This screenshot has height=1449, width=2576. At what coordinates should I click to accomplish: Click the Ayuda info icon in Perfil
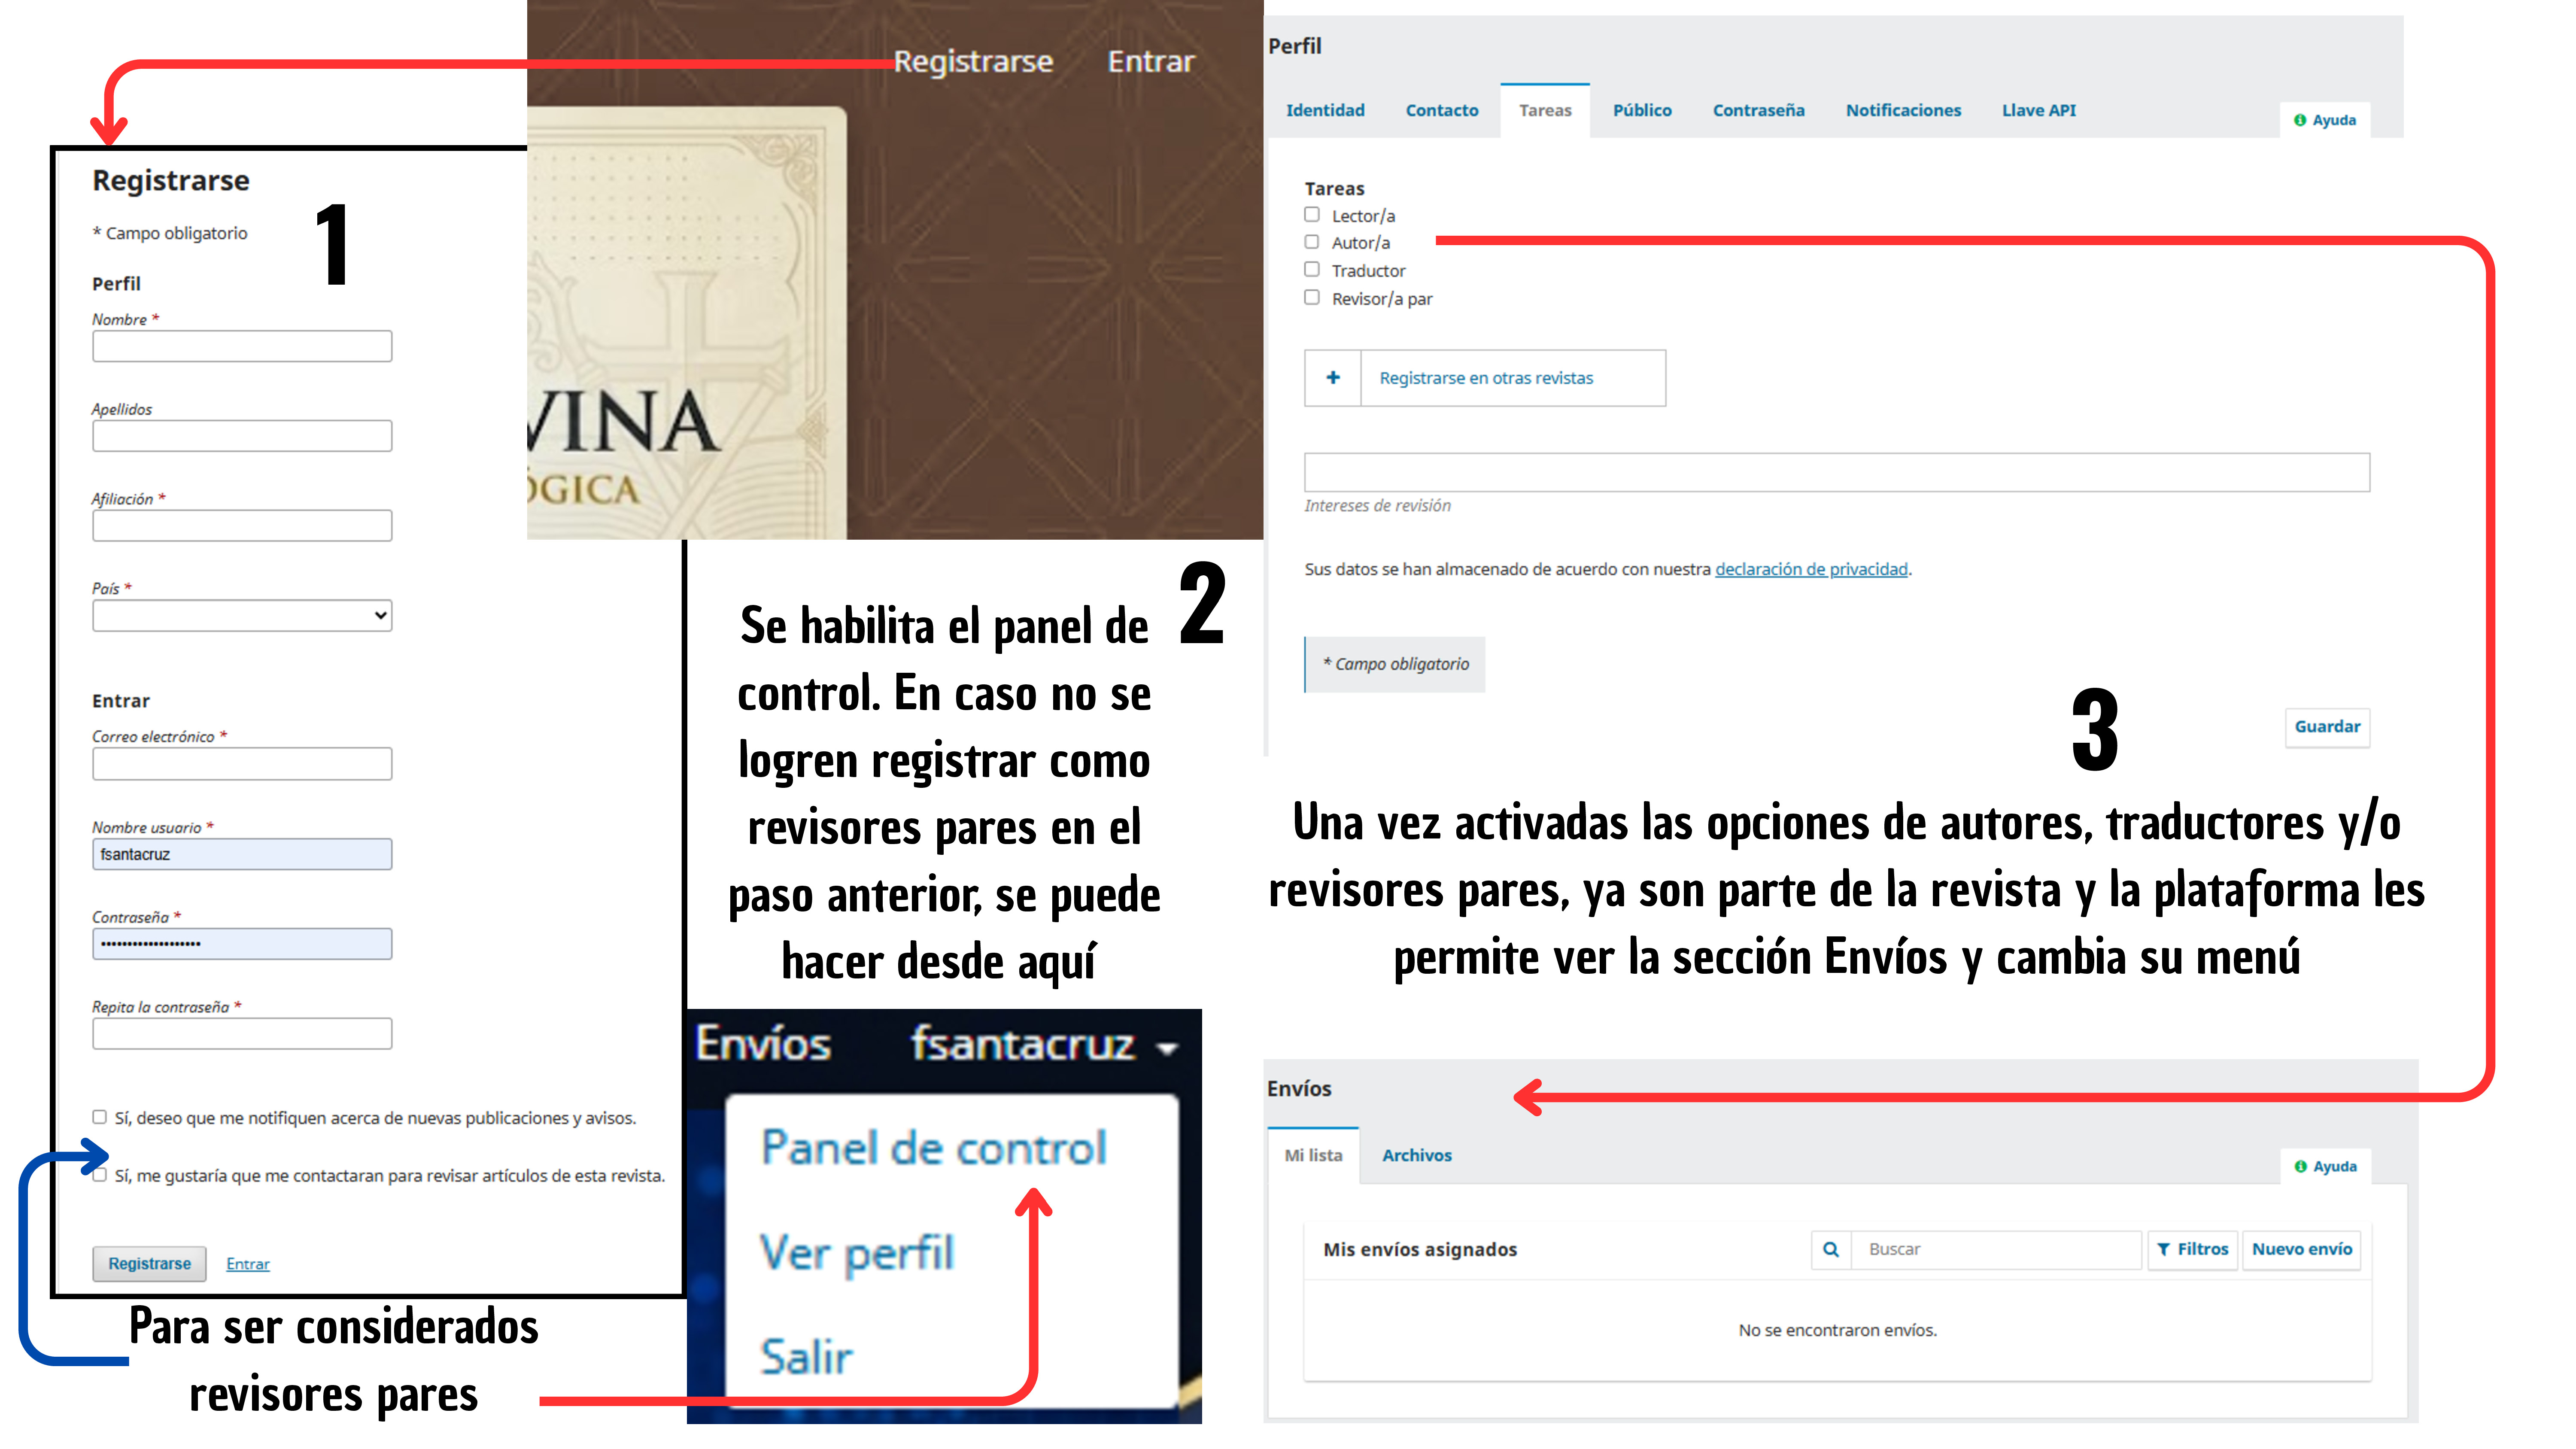pos(2300,120)
